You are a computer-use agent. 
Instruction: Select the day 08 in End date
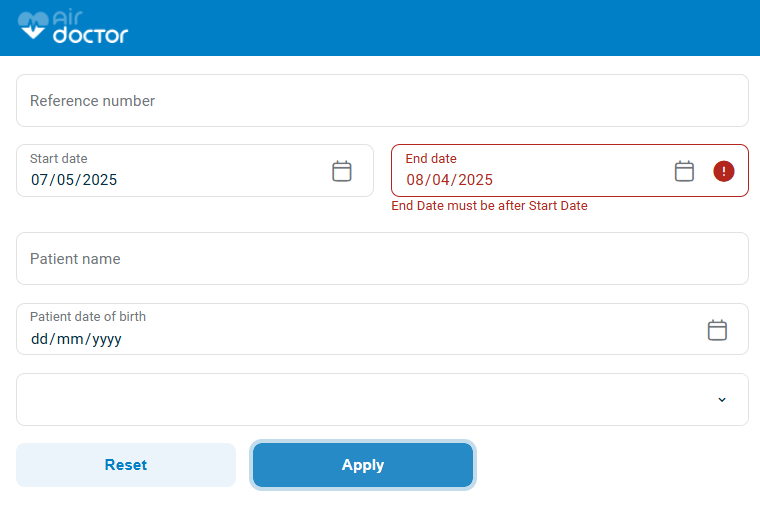click(x=415, y=180)
